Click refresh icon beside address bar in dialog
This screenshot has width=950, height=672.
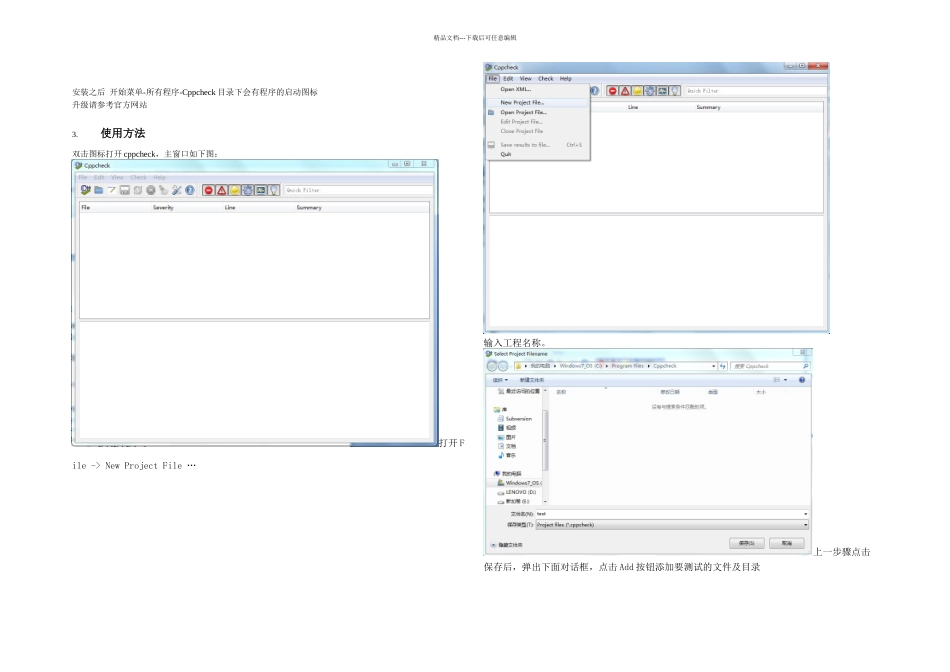pos(723,366)
